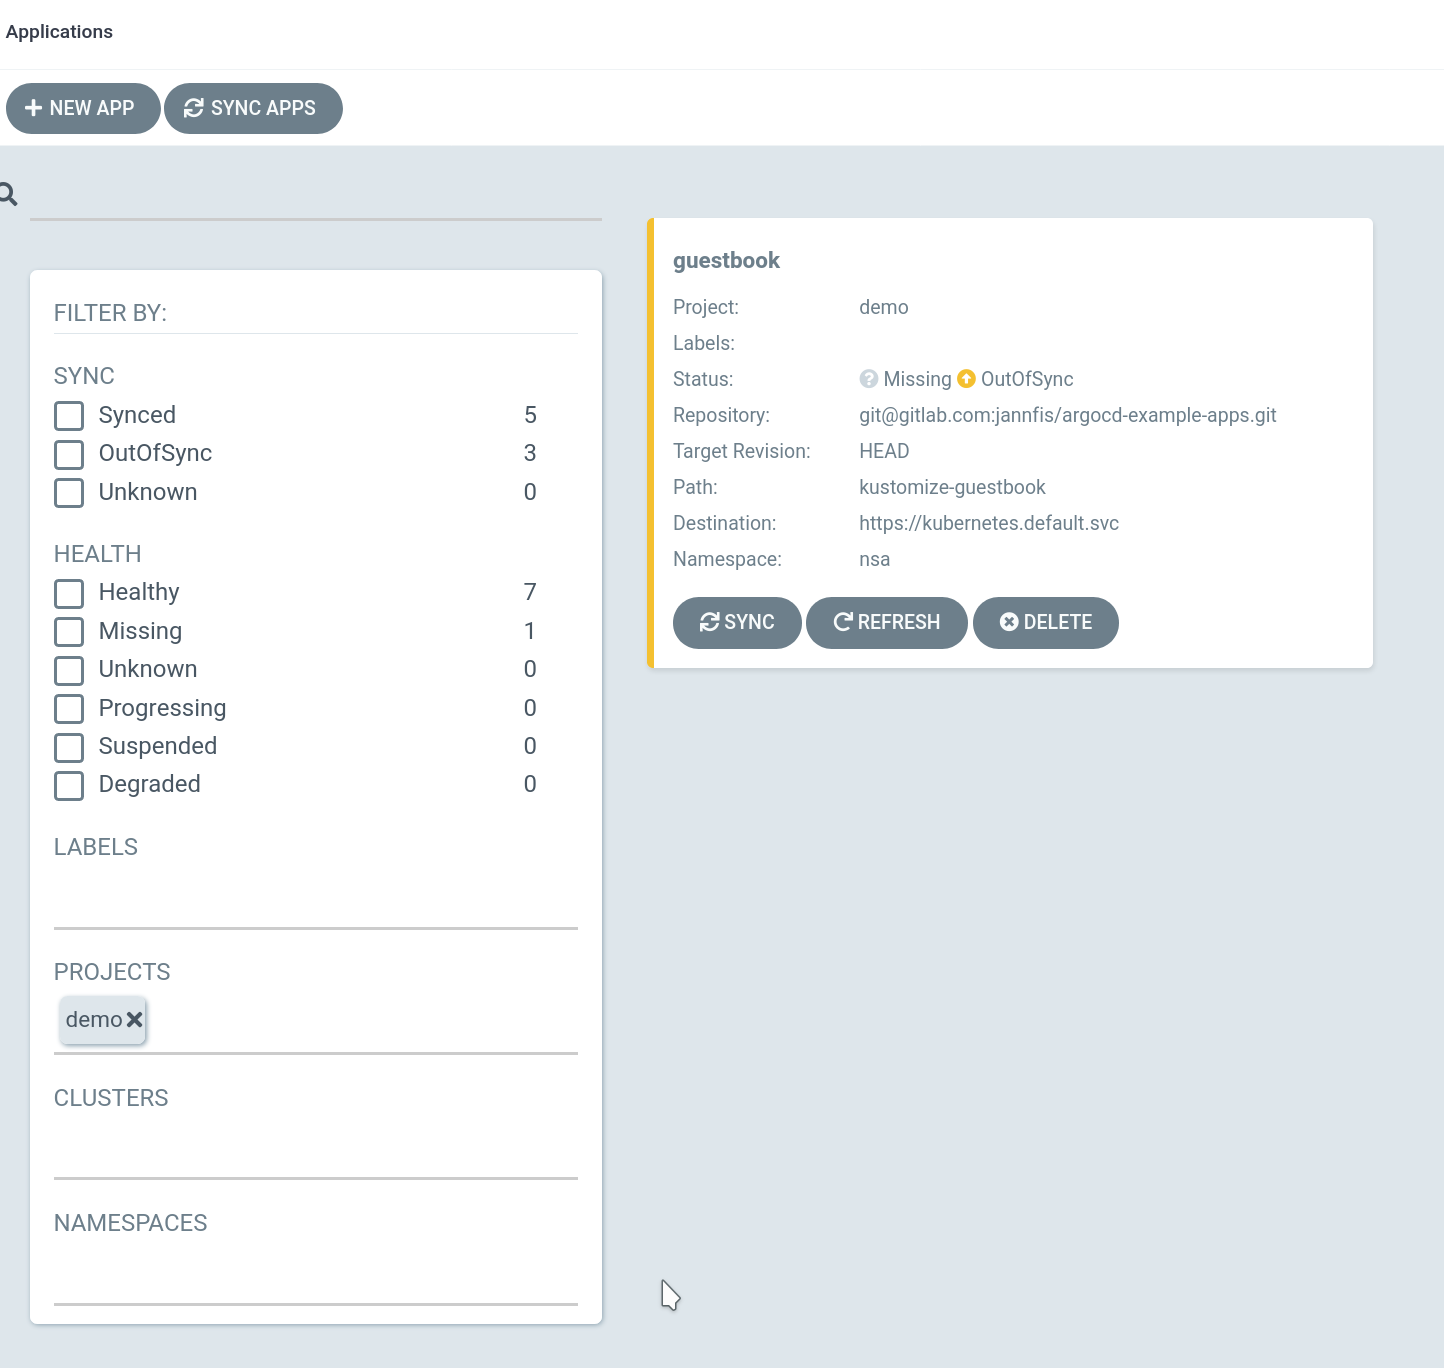This screenshot has height=1368, width=1444.
Task: Open the guestbook application title
Action: (x=726, y=260)
